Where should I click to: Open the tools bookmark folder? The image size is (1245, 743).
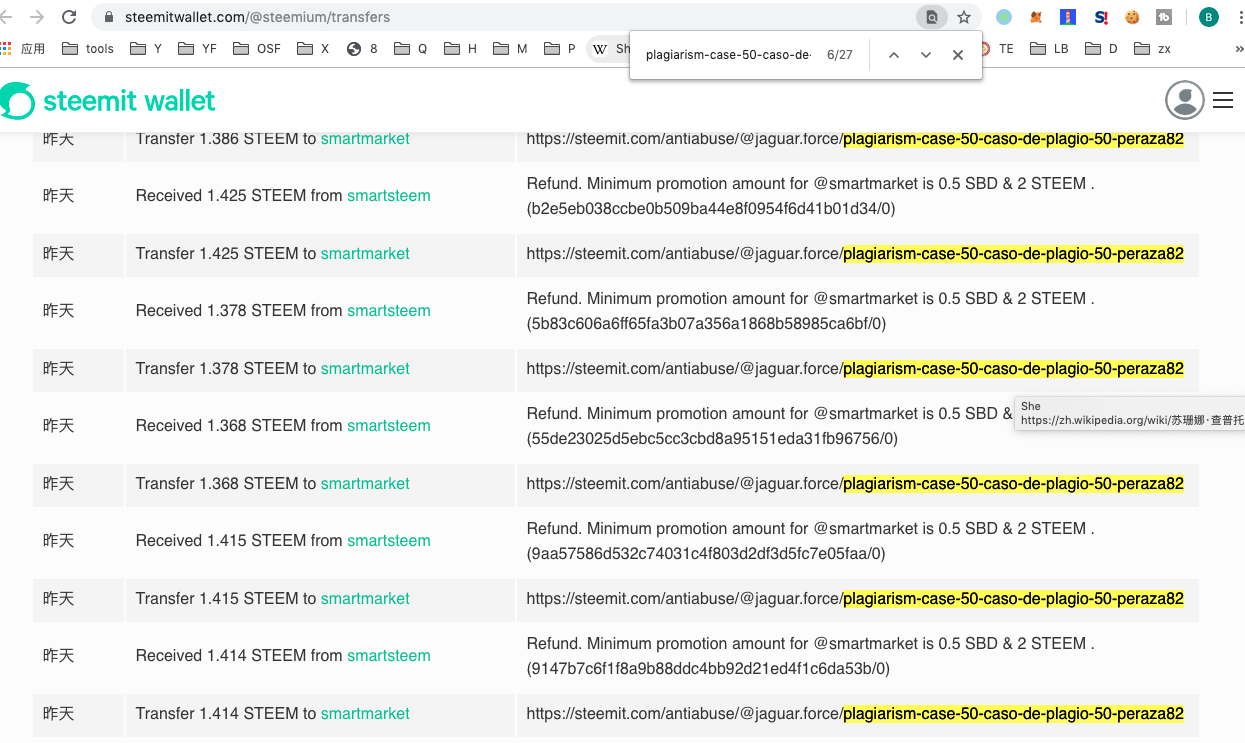point(88,48)
